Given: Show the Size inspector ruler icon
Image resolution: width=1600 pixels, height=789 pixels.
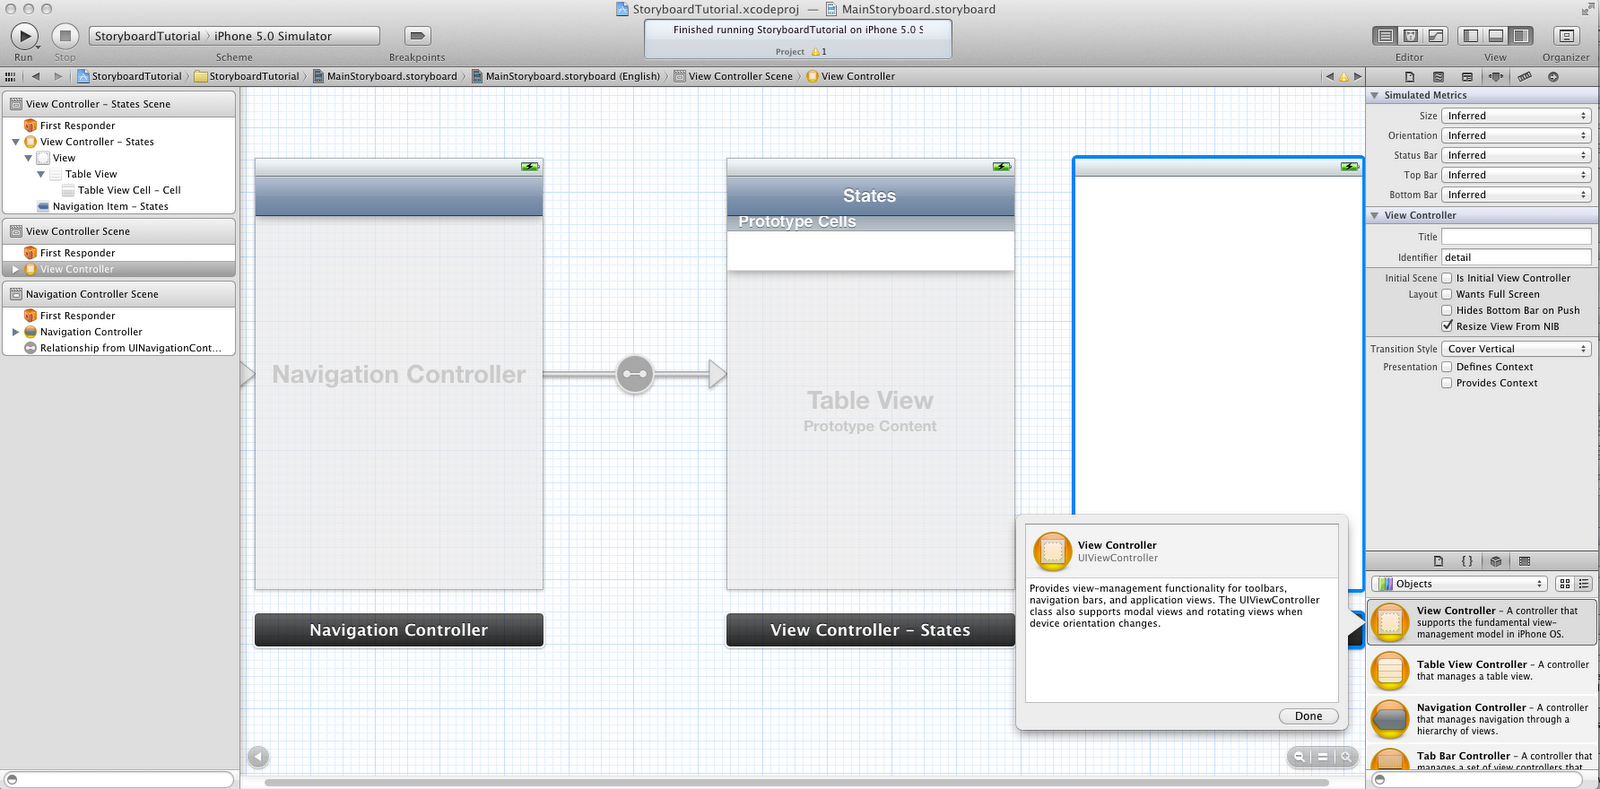Looking at the screenshot, I should tap(1524, 77).
